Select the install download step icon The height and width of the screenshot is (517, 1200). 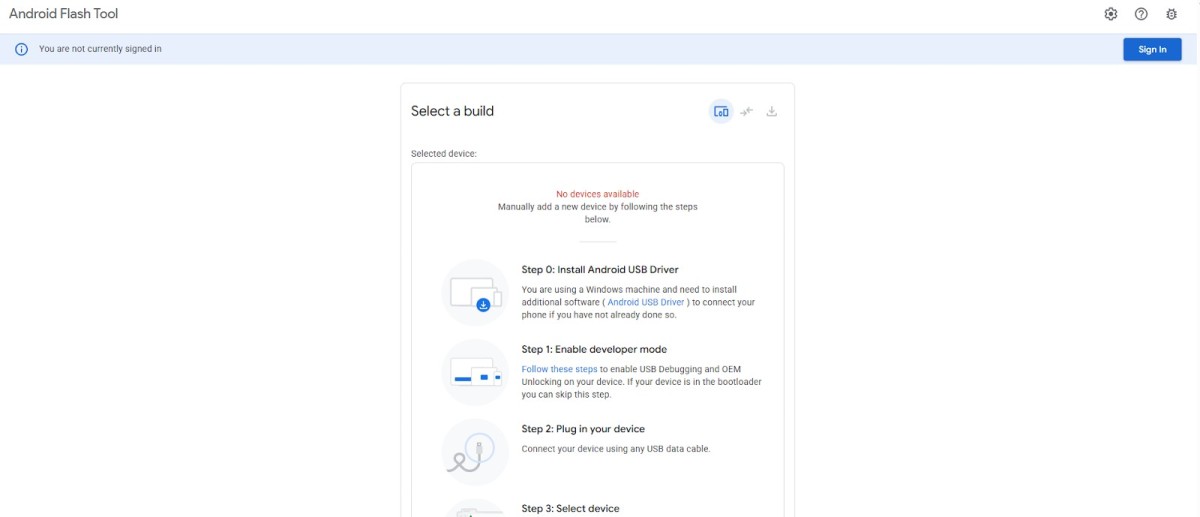point(772,111)
